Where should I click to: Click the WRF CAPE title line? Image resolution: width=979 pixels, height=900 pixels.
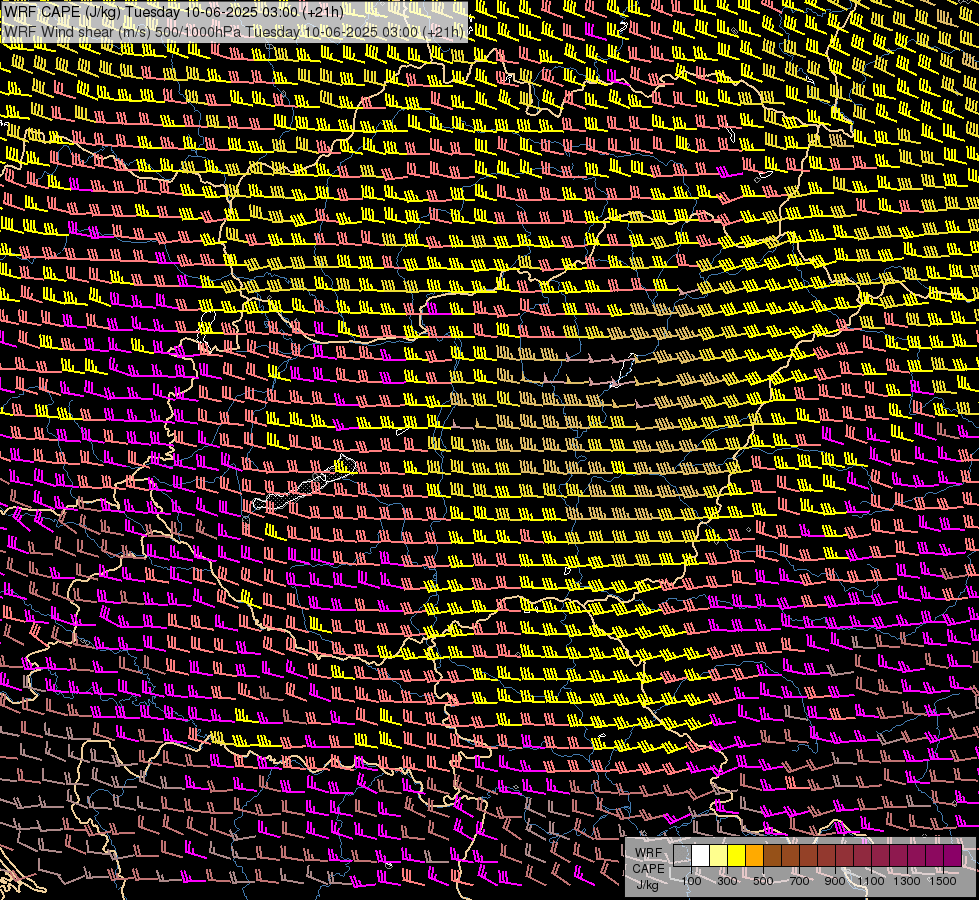click(x=173, y=12)
